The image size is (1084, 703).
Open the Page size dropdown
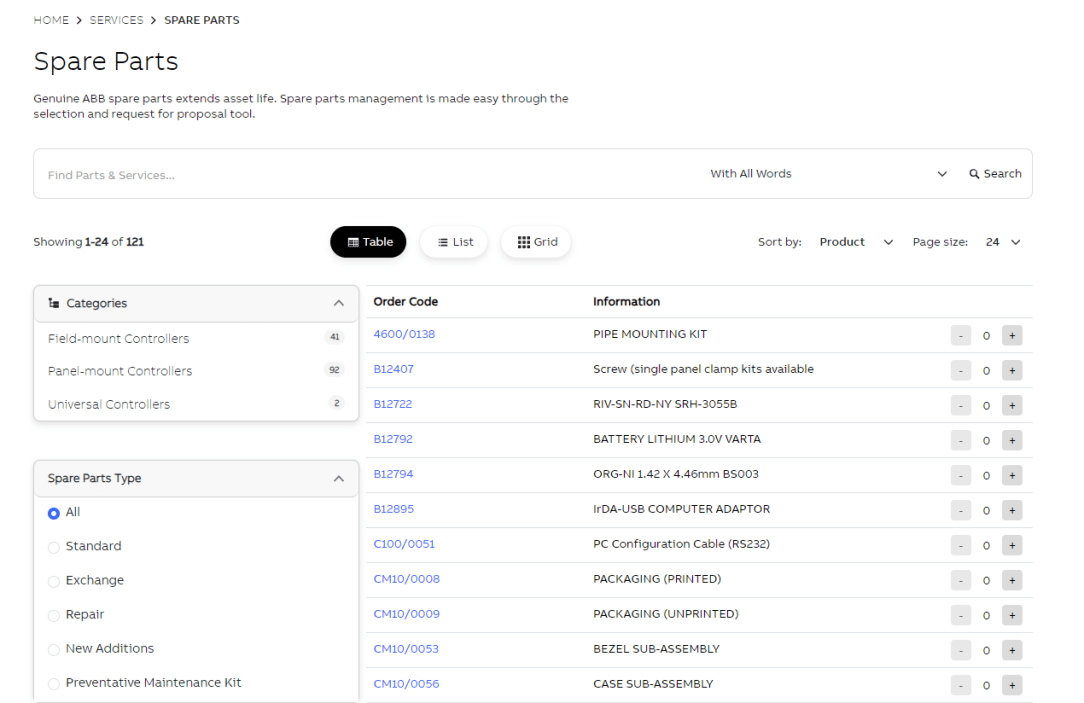(x=1002, y=242)
